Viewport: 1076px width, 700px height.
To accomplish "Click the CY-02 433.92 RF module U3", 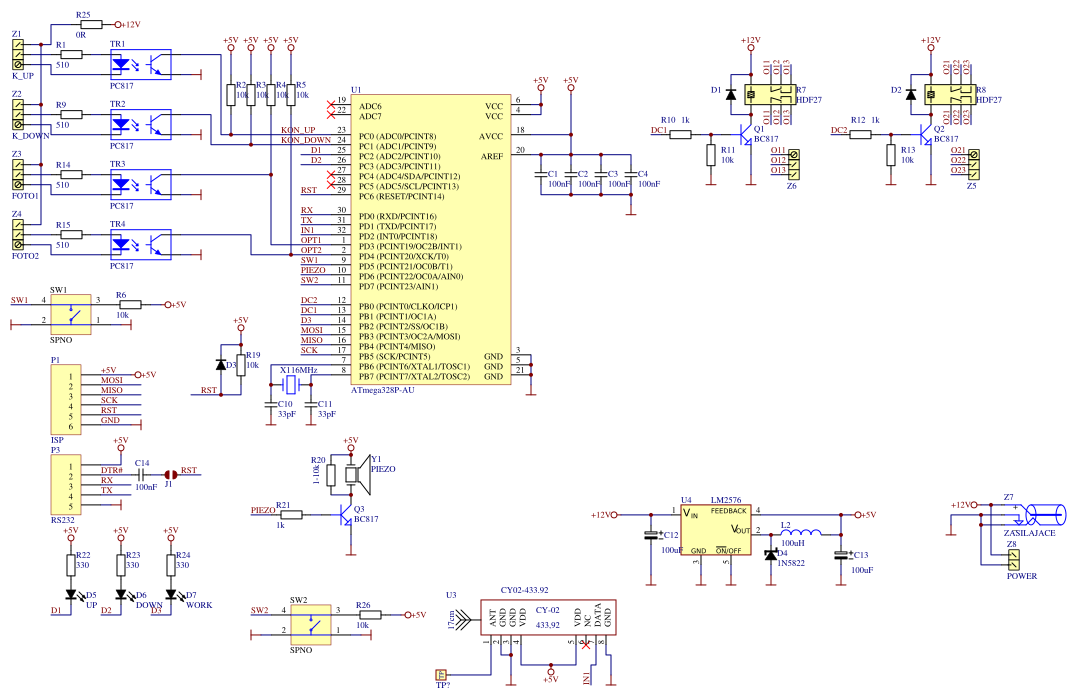I will click(550, 618).
